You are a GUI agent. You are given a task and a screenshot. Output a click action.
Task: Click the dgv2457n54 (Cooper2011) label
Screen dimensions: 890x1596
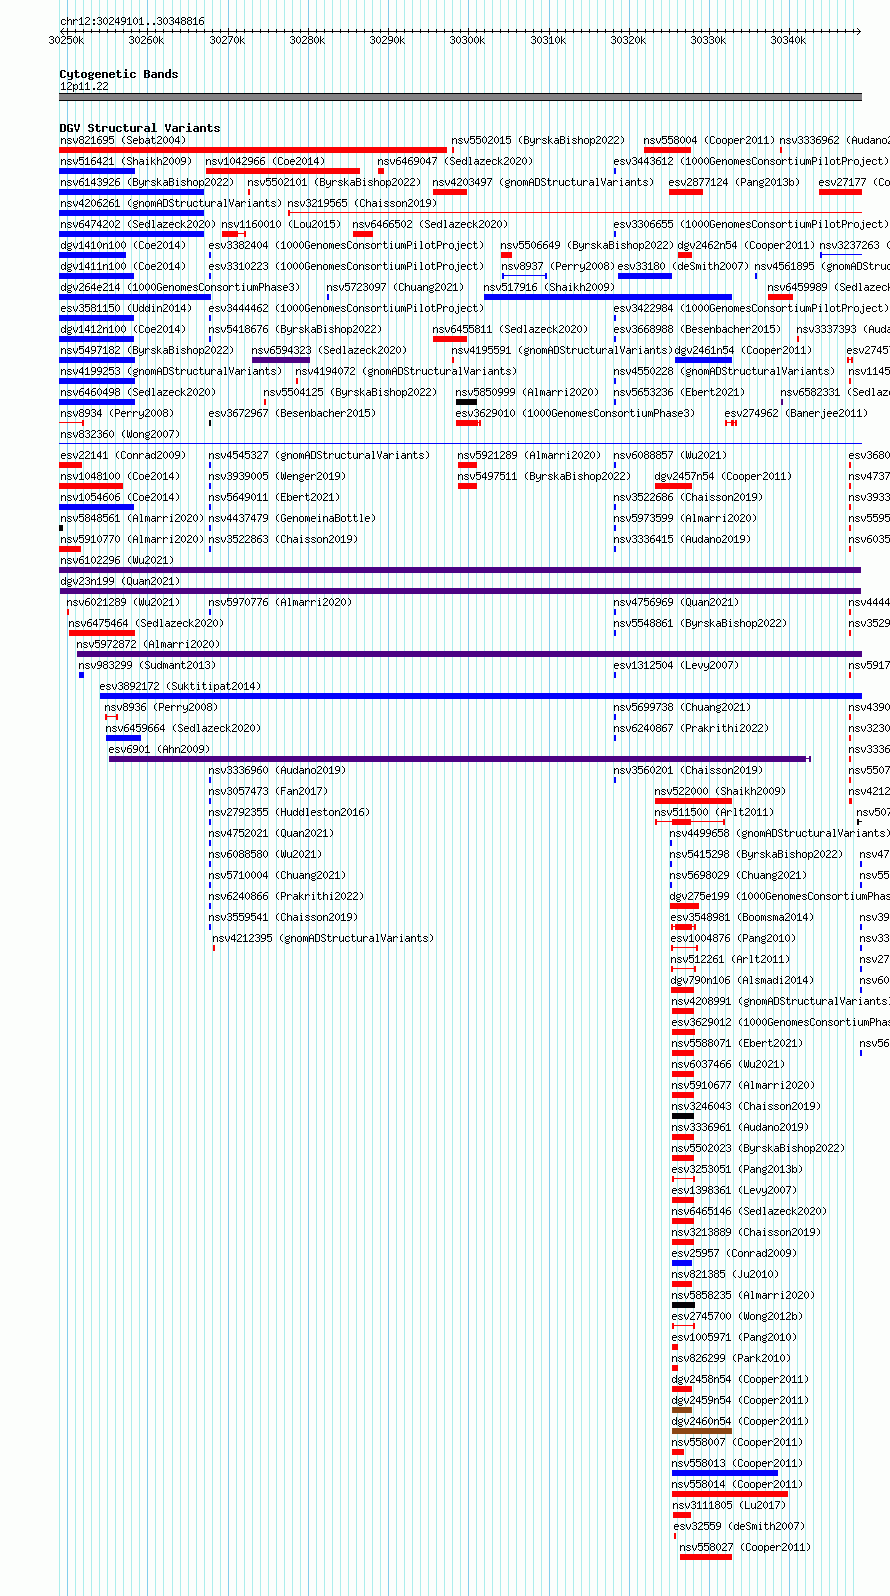coord(723,476)
